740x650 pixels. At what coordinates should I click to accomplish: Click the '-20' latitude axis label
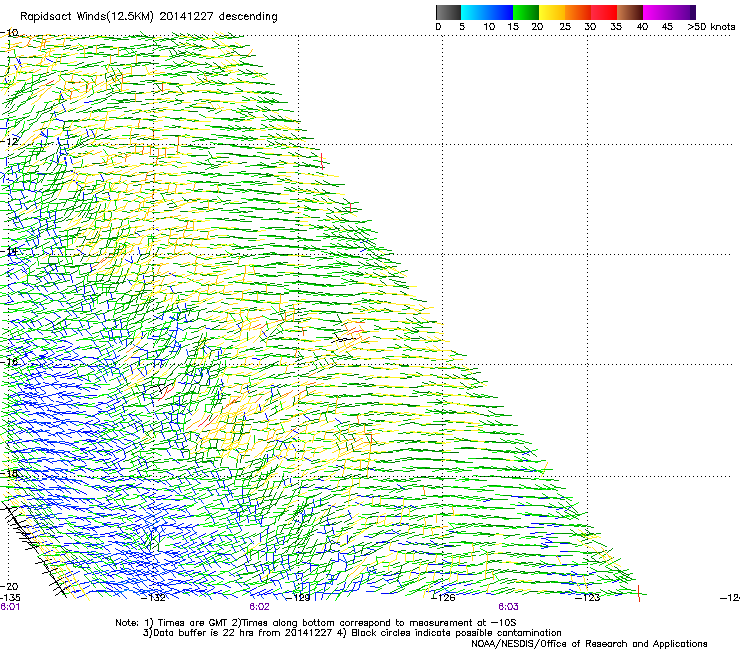(9, 586)
